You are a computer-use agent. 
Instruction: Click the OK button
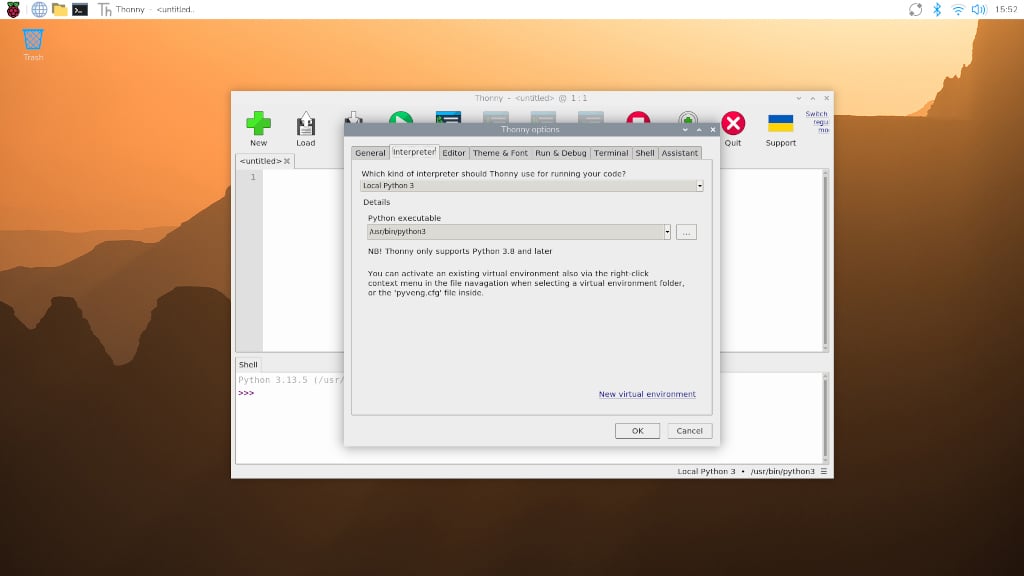point(637,431)
